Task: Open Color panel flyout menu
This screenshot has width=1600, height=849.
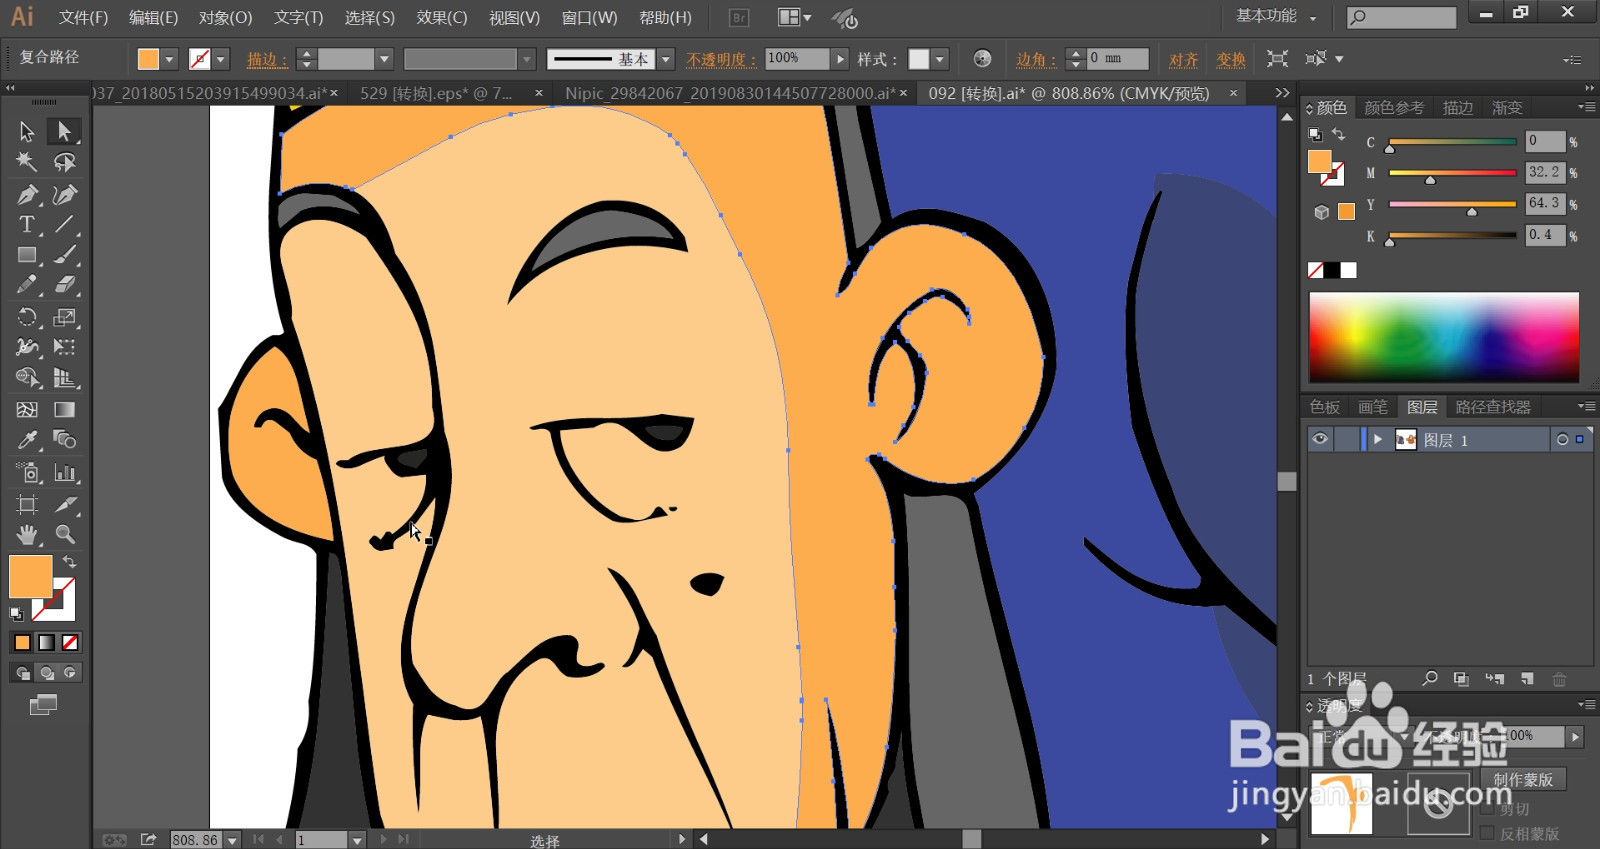Action: coord(1586,107)
